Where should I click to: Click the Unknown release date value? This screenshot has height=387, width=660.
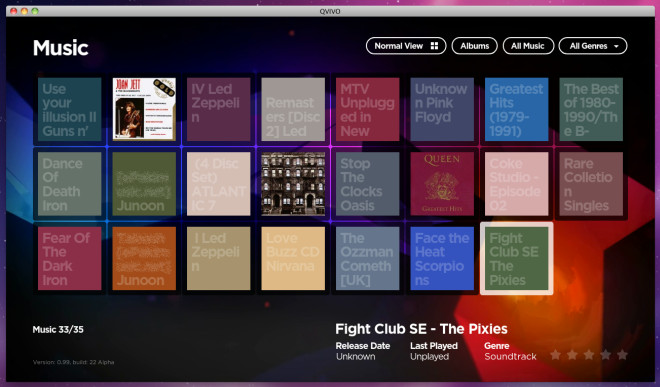pos(355,357)
